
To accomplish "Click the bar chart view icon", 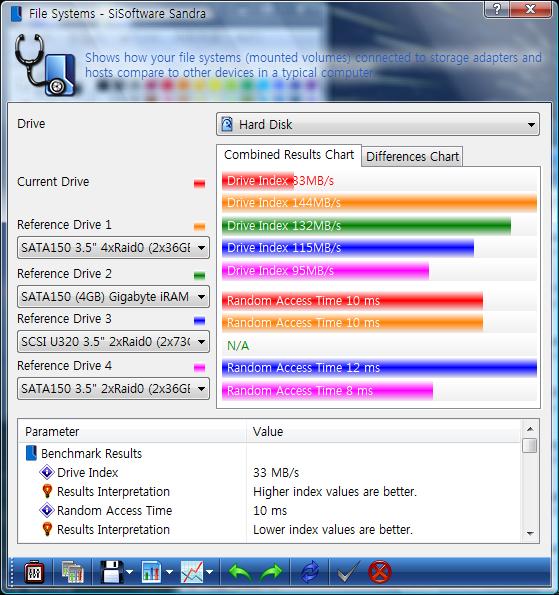I will pos(152,573).
